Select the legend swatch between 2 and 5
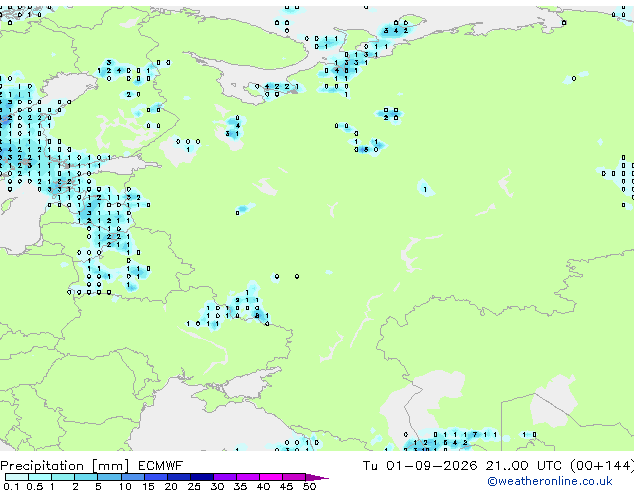Viewport: 634px width, 490px height. tap(86, 477)
